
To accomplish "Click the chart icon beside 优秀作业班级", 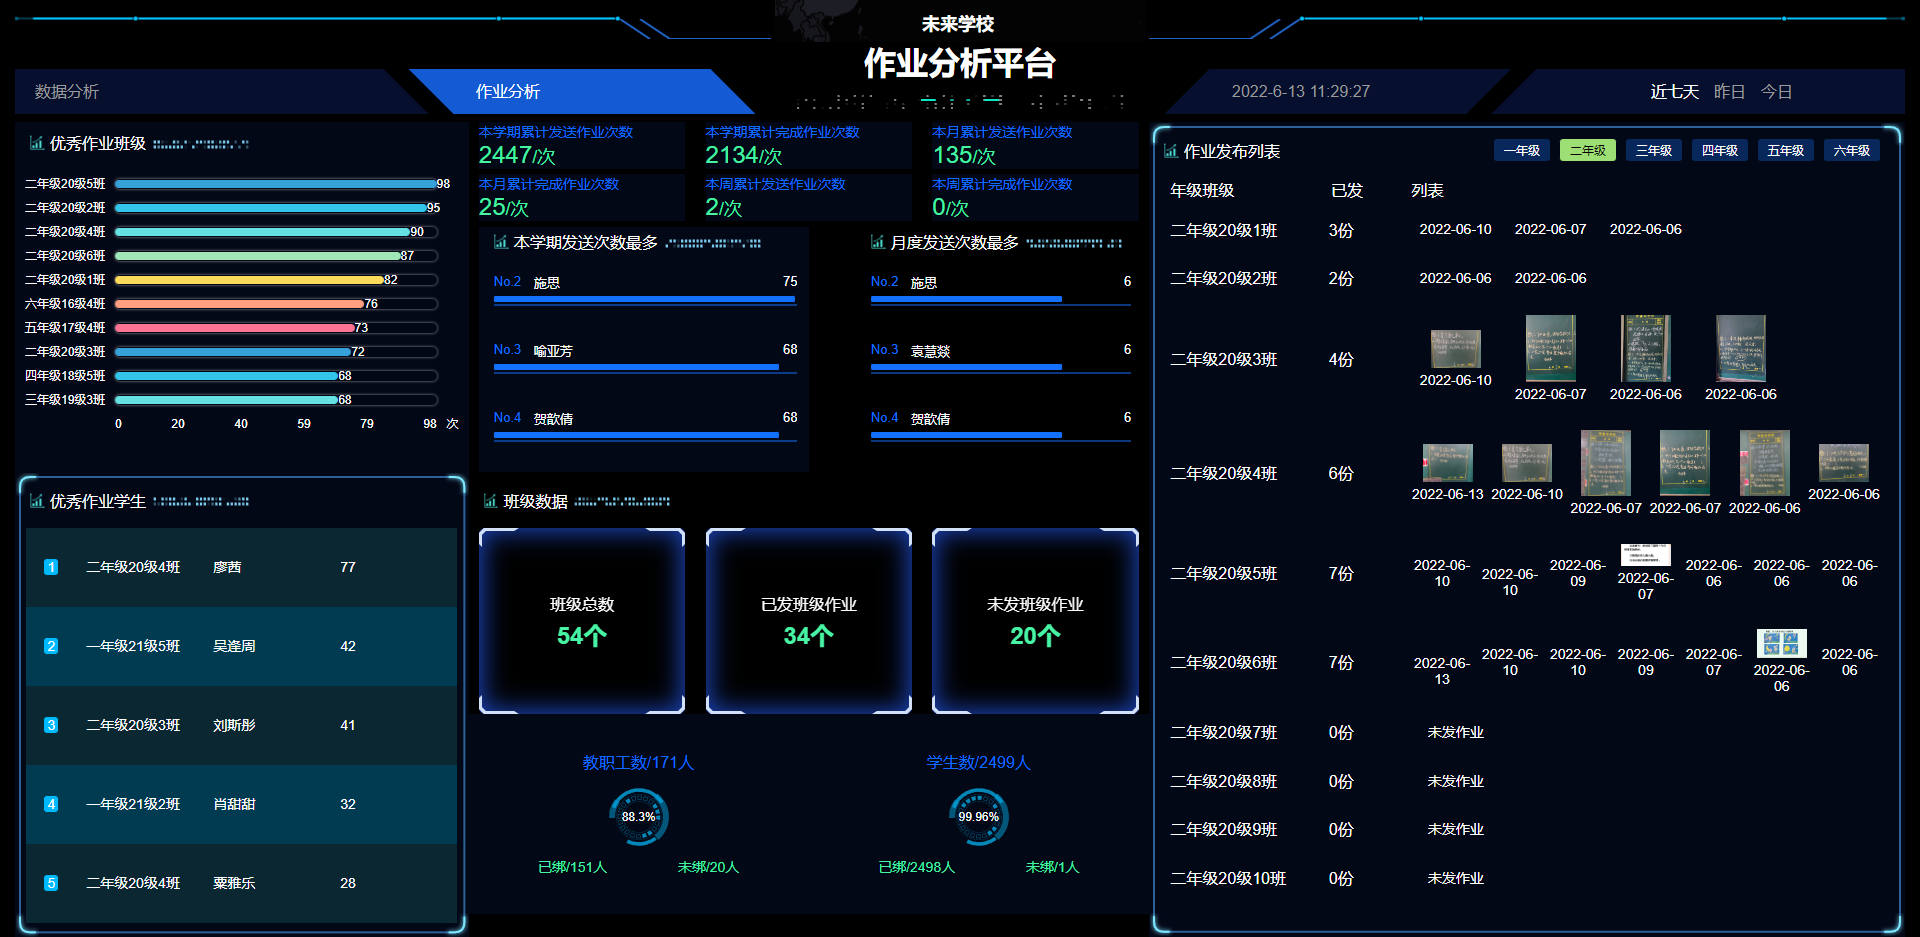I will tap(36, 143).
